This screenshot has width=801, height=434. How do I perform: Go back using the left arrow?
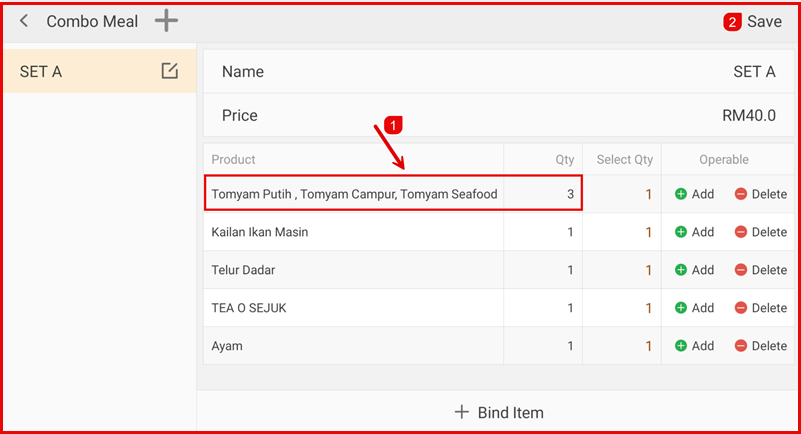pyautogui.click(x=24, y=21)
